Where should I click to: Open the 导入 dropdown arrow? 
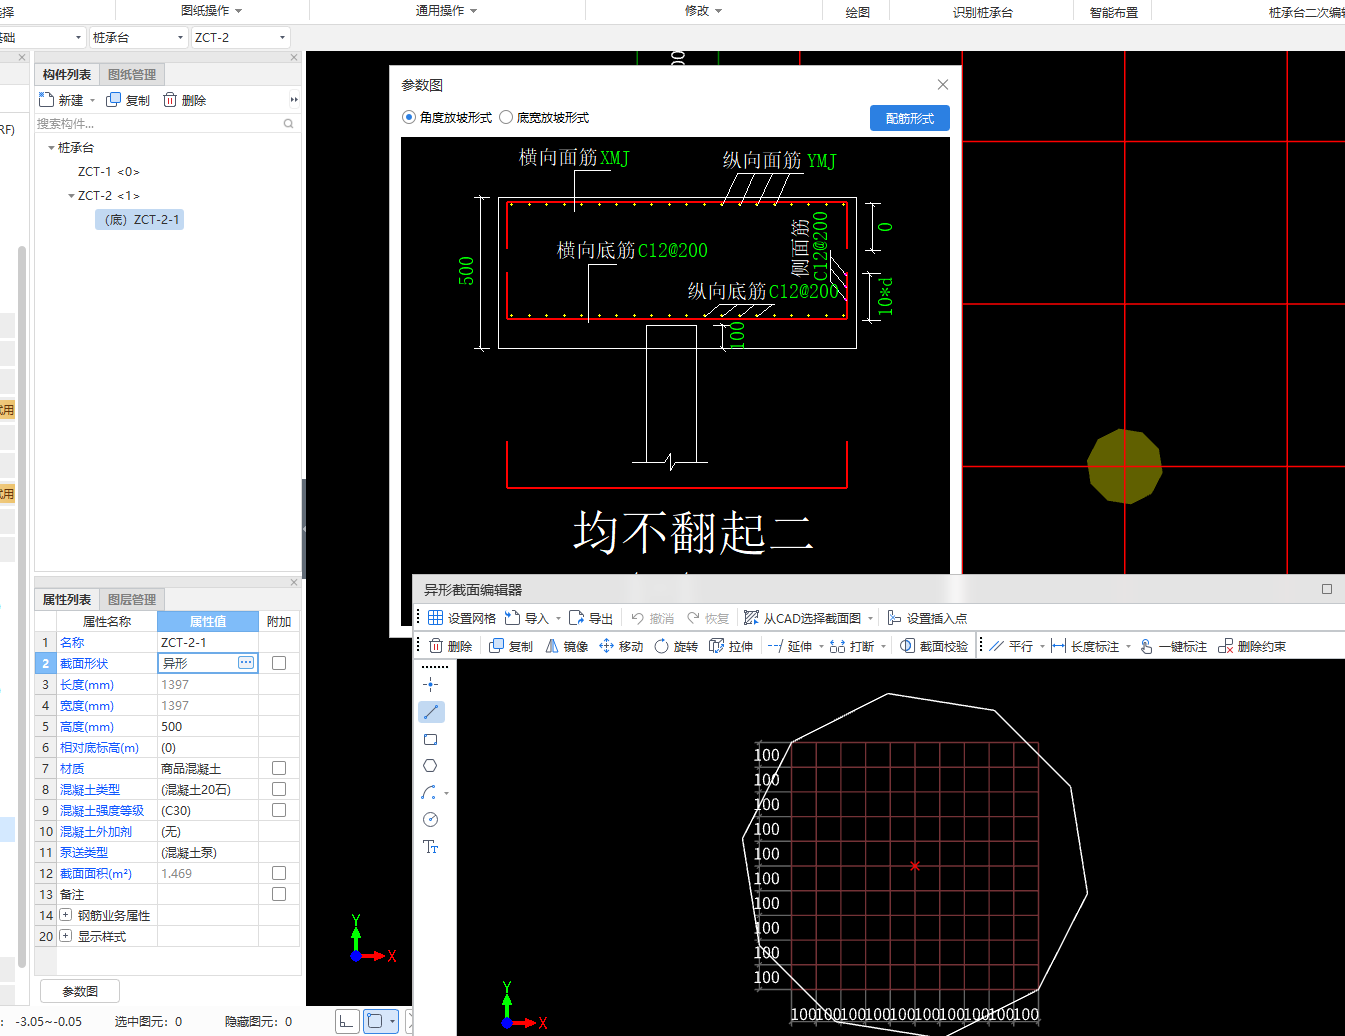558,619
